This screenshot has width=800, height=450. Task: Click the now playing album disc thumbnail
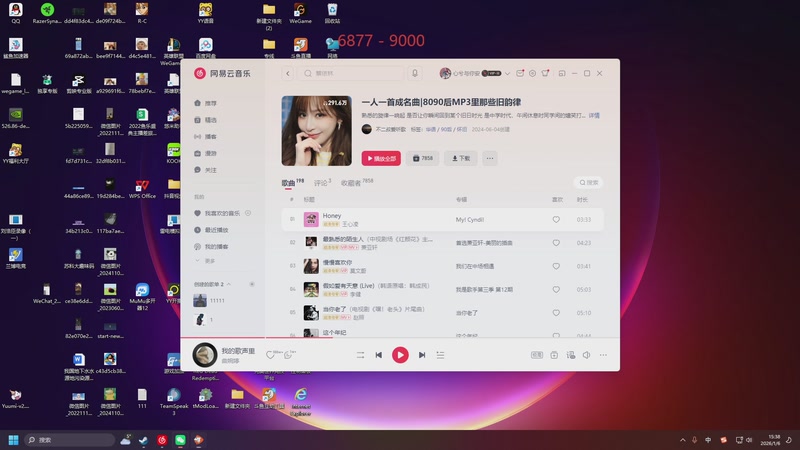205,355
